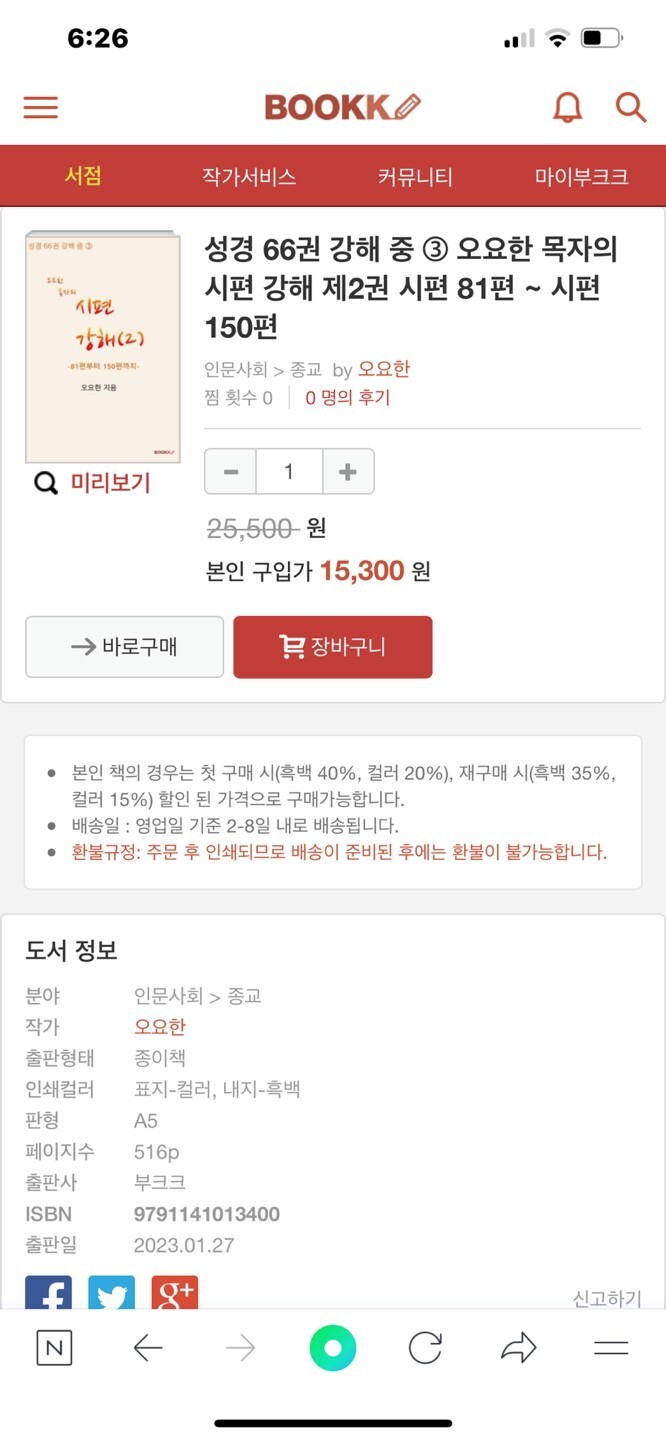Share the book on Twitter
Image resolution: width=666 pixels, height=1440 pixels.
111,1295
